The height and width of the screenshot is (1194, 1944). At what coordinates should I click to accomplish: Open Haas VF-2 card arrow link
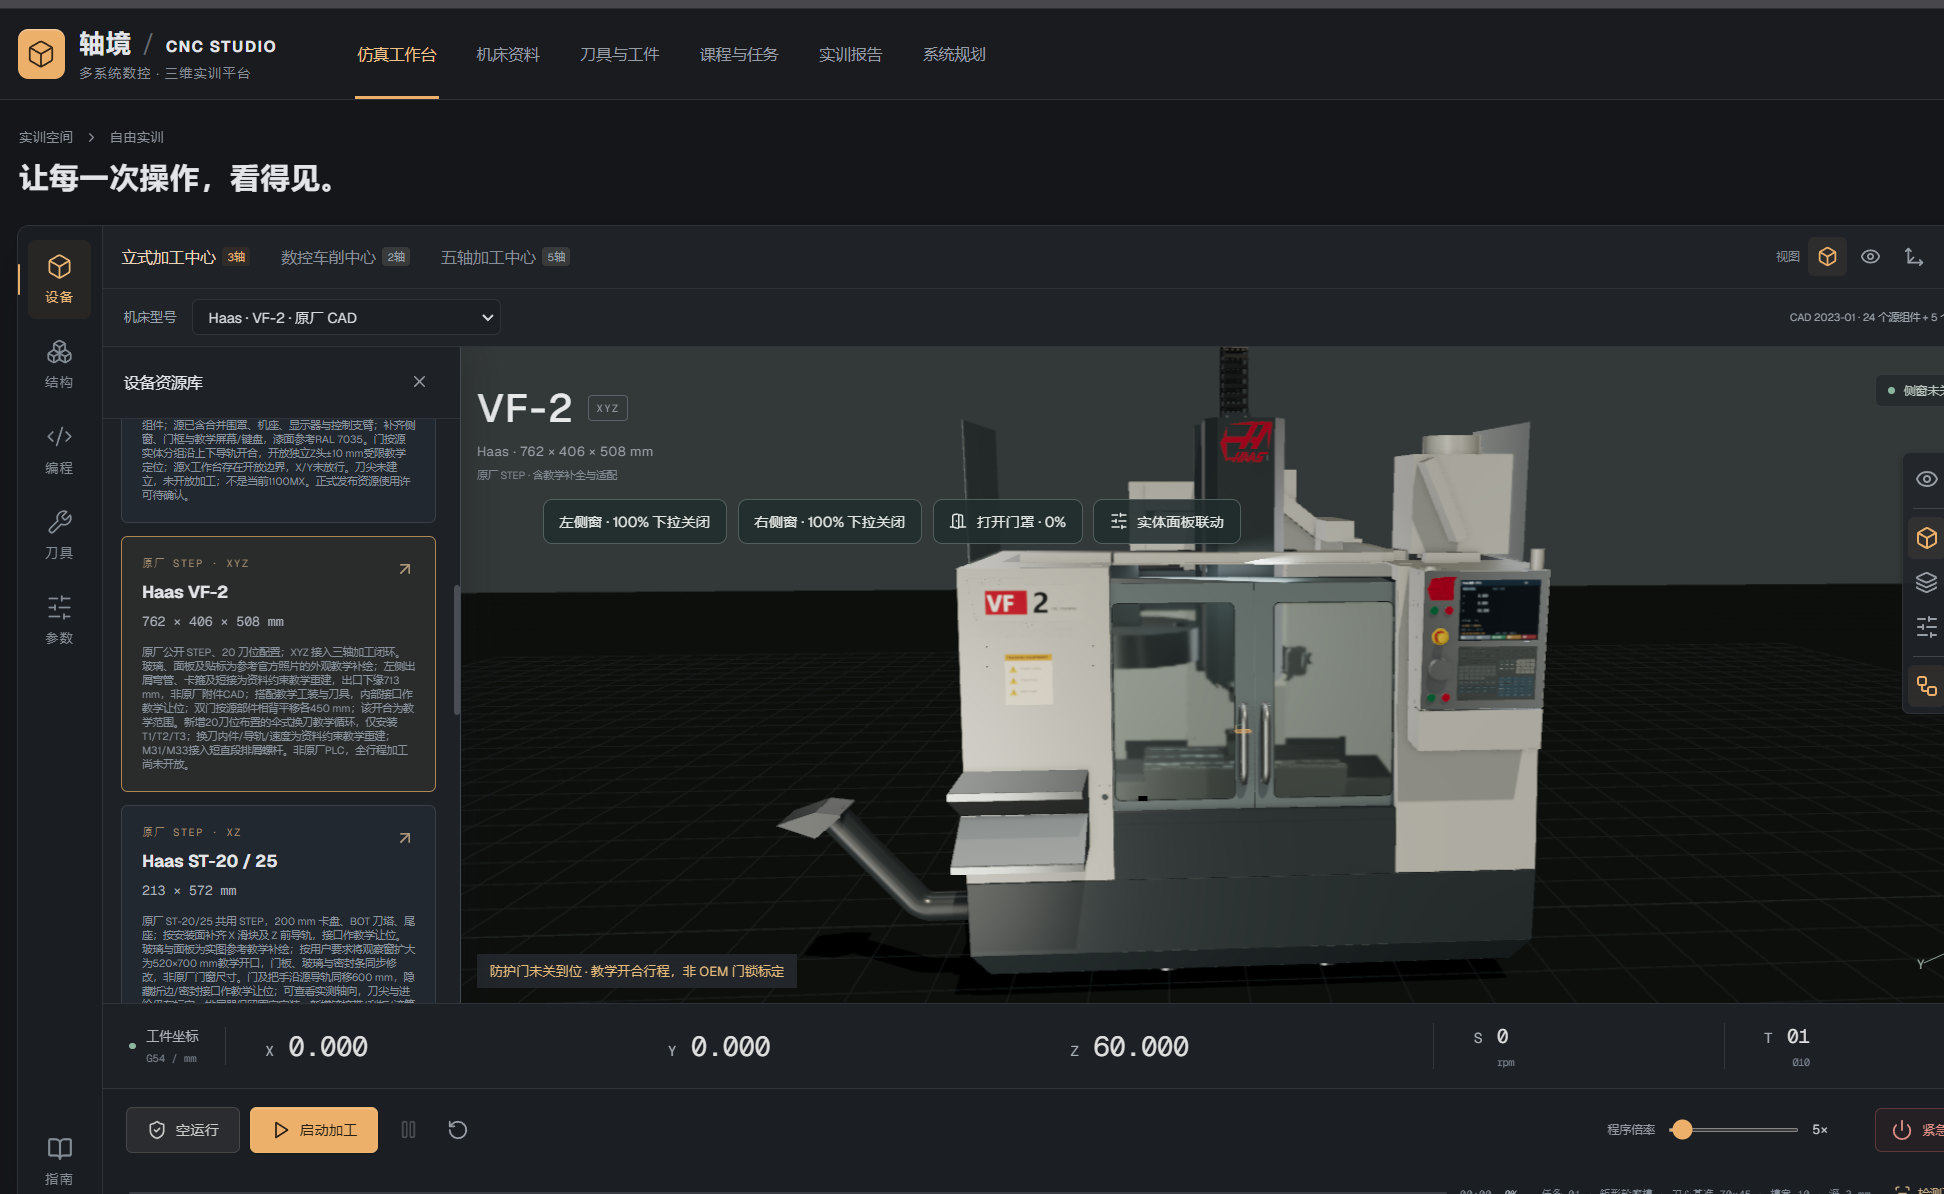tap(405, 569)
